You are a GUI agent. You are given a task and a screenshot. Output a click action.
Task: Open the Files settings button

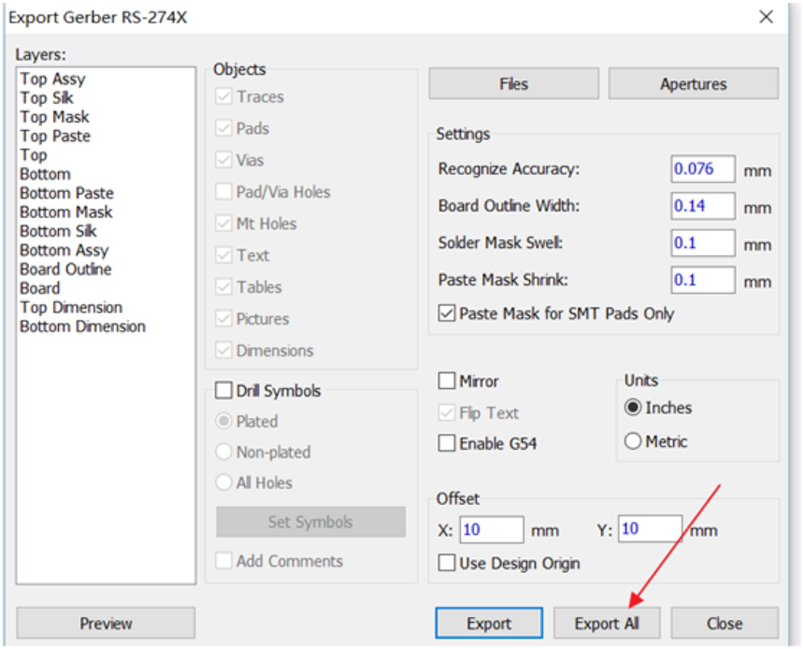[514, 84]
